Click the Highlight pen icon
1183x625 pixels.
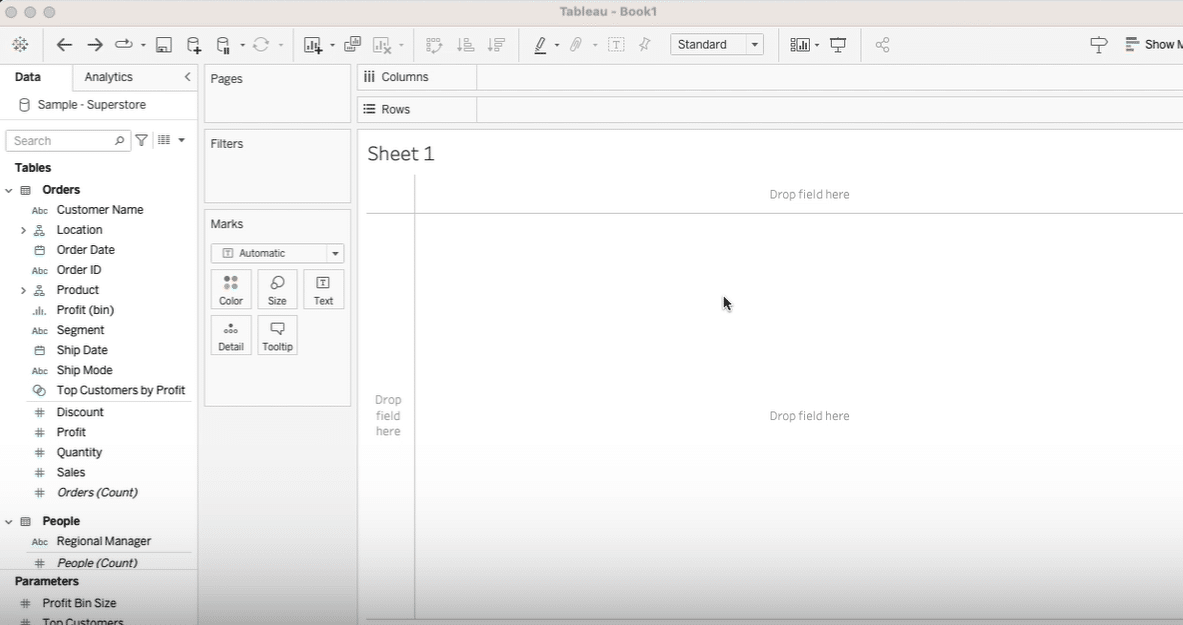click(x=540, y=45)
